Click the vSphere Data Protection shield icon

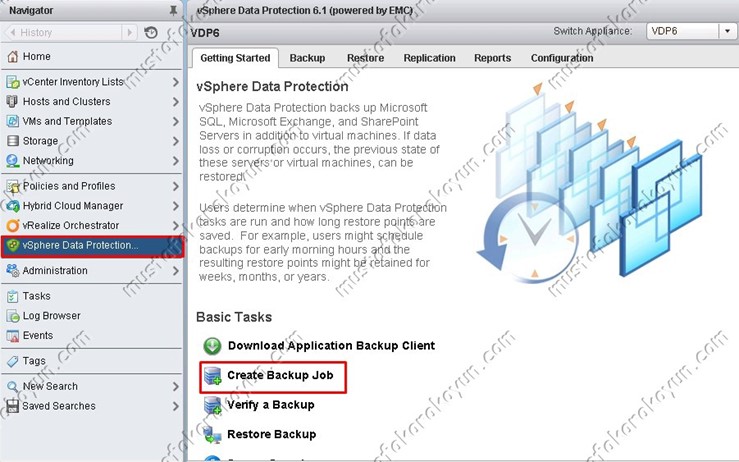[13, 245]
